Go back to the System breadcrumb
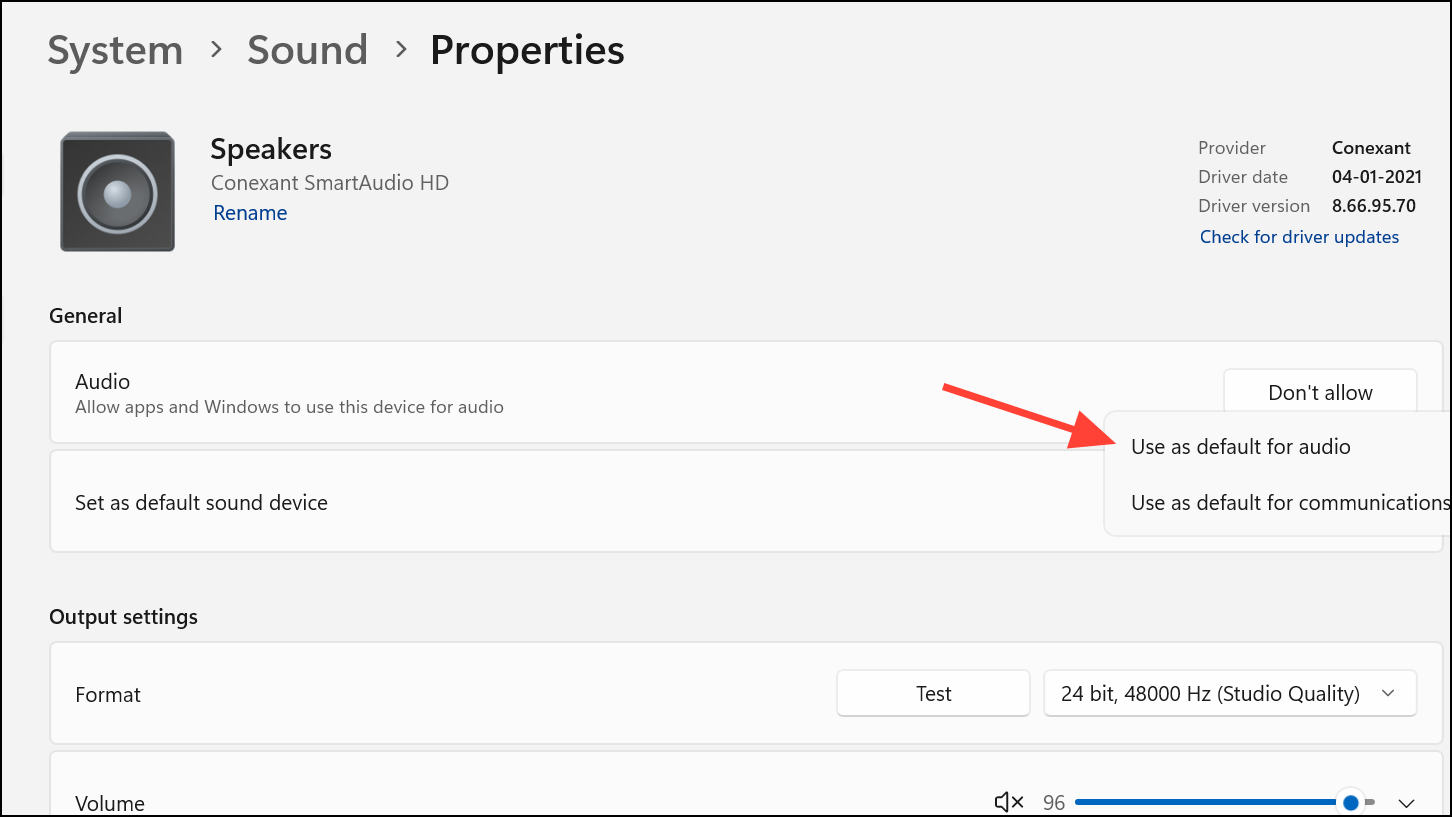Screen dimensions: 1452x817 115,50
